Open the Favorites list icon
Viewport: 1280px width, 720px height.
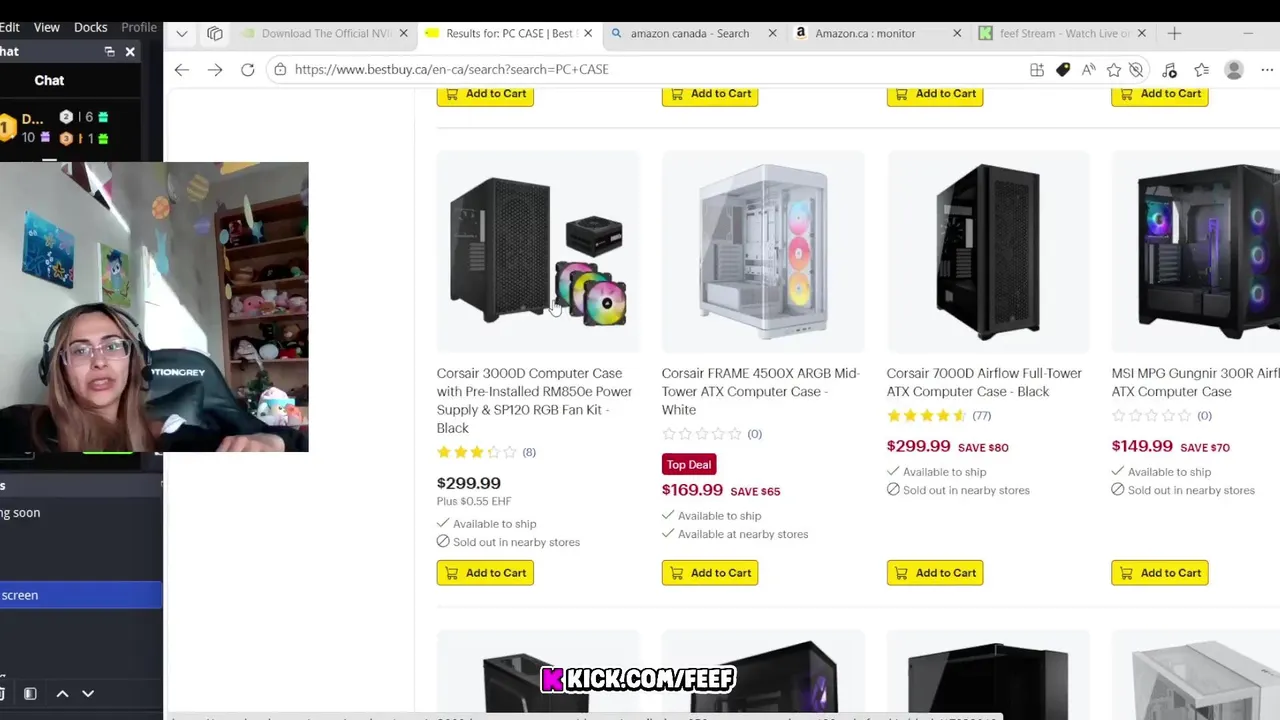click(x=1201, y=69)
